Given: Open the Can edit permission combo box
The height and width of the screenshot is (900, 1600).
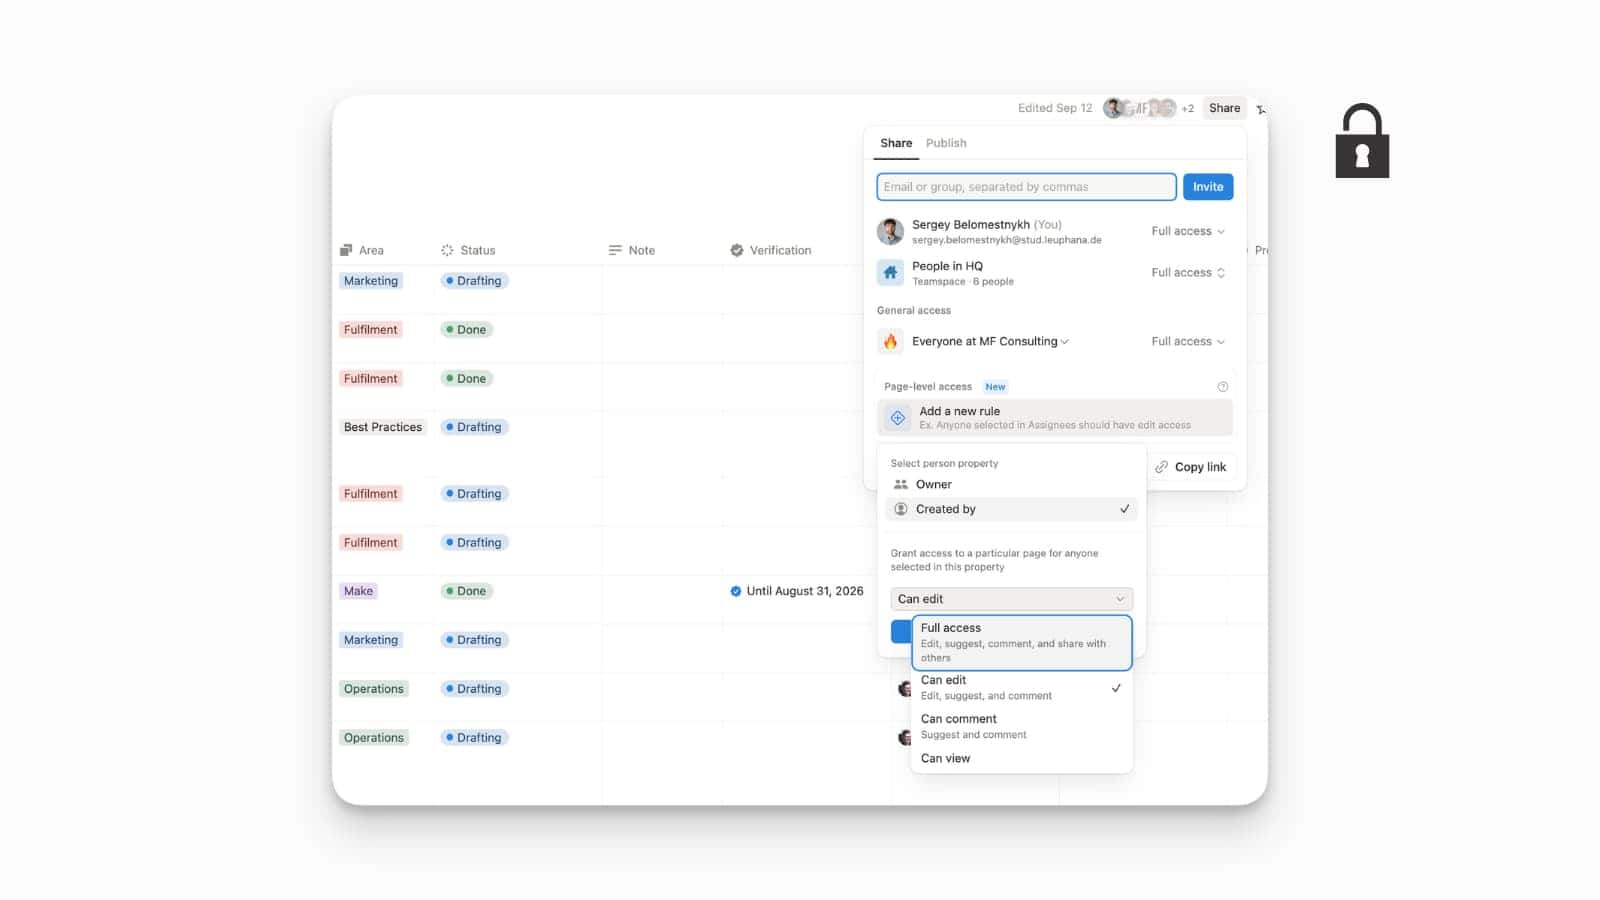Looking at the screenshot, I should [x=1011, y=598].
